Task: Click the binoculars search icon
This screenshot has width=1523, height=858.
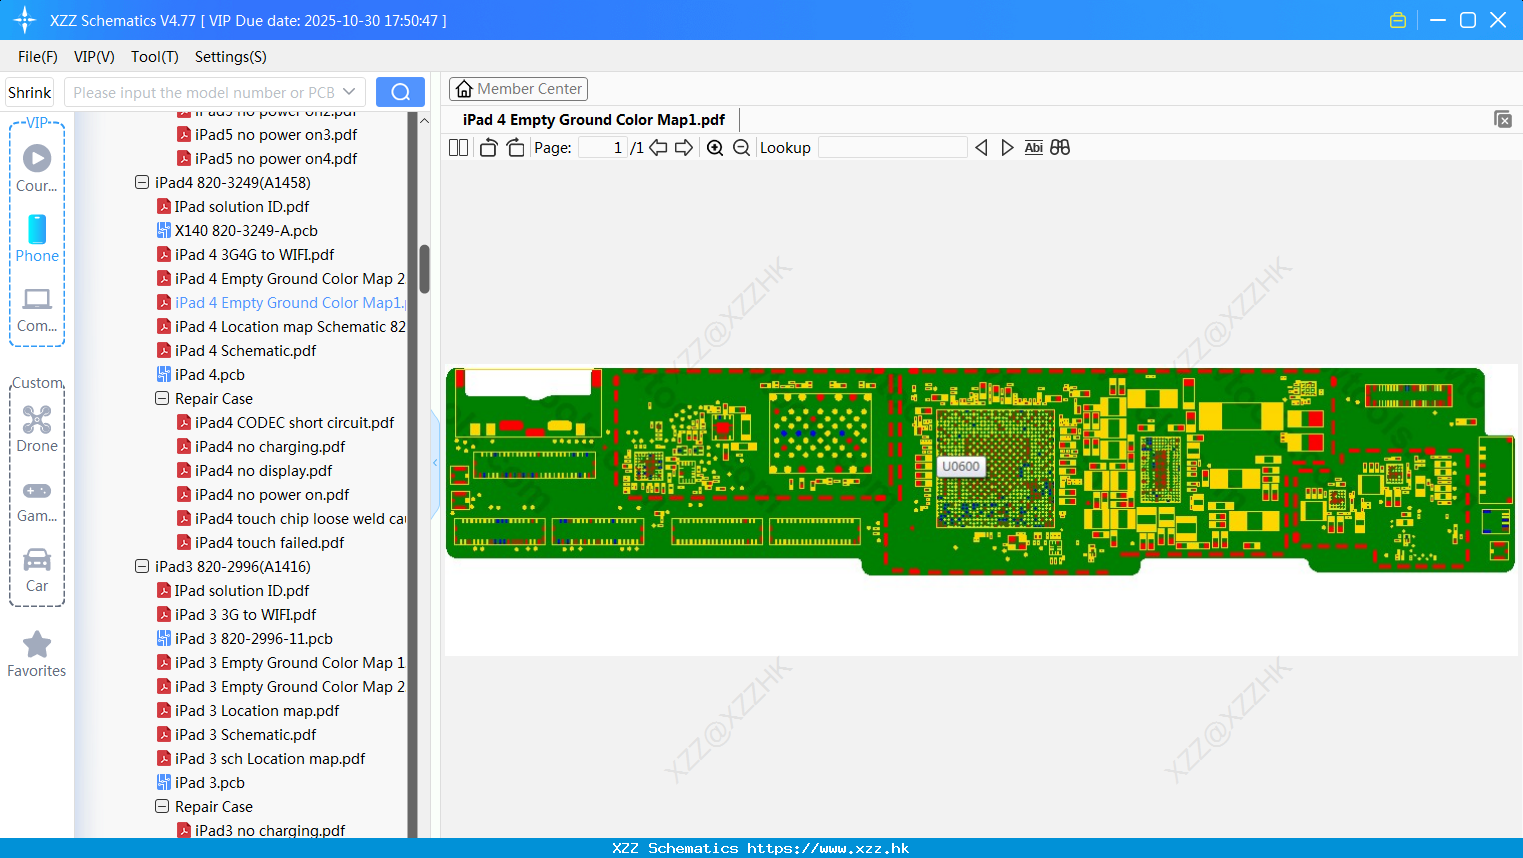Action: pyautogui.click(x=1060, y=148)
